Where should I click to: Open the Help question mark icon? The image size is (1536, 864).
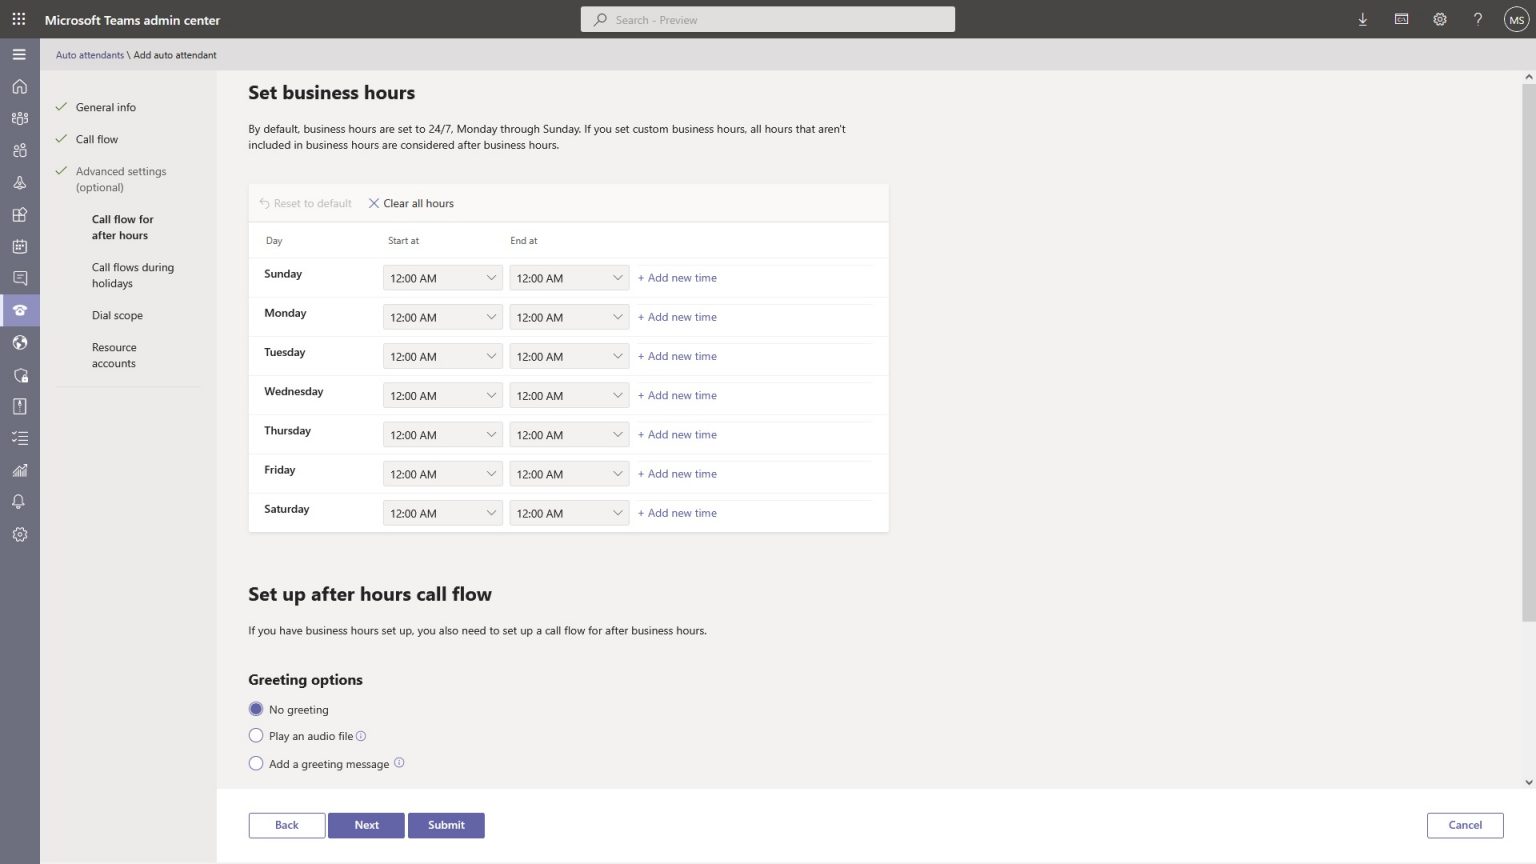click(x=1477, y=19)
